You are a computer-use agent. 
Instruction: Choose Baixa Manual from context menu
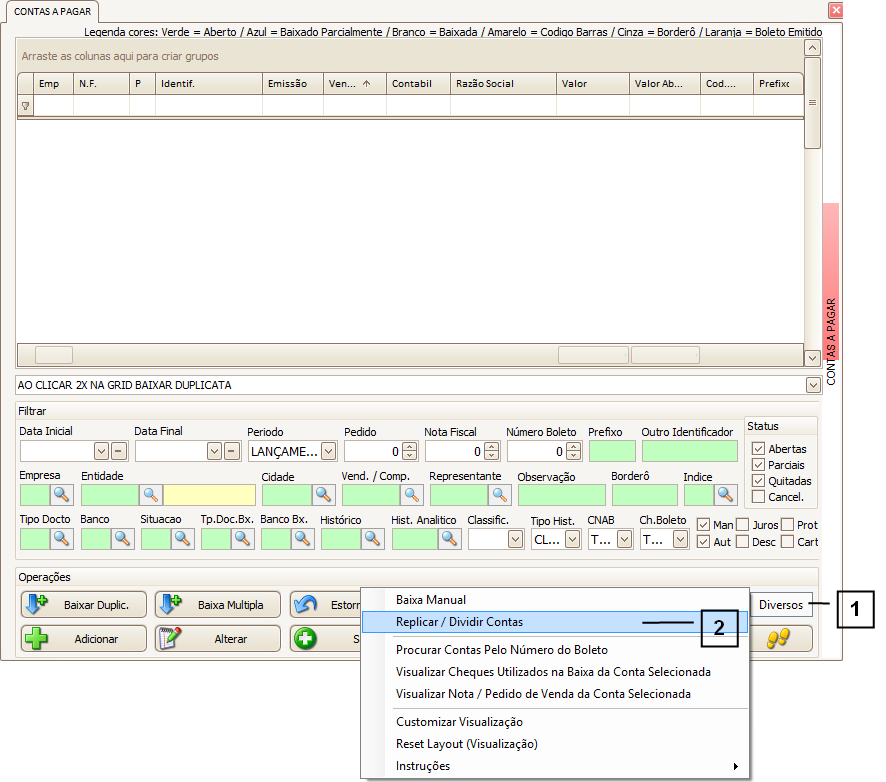[x=431, y=600]
